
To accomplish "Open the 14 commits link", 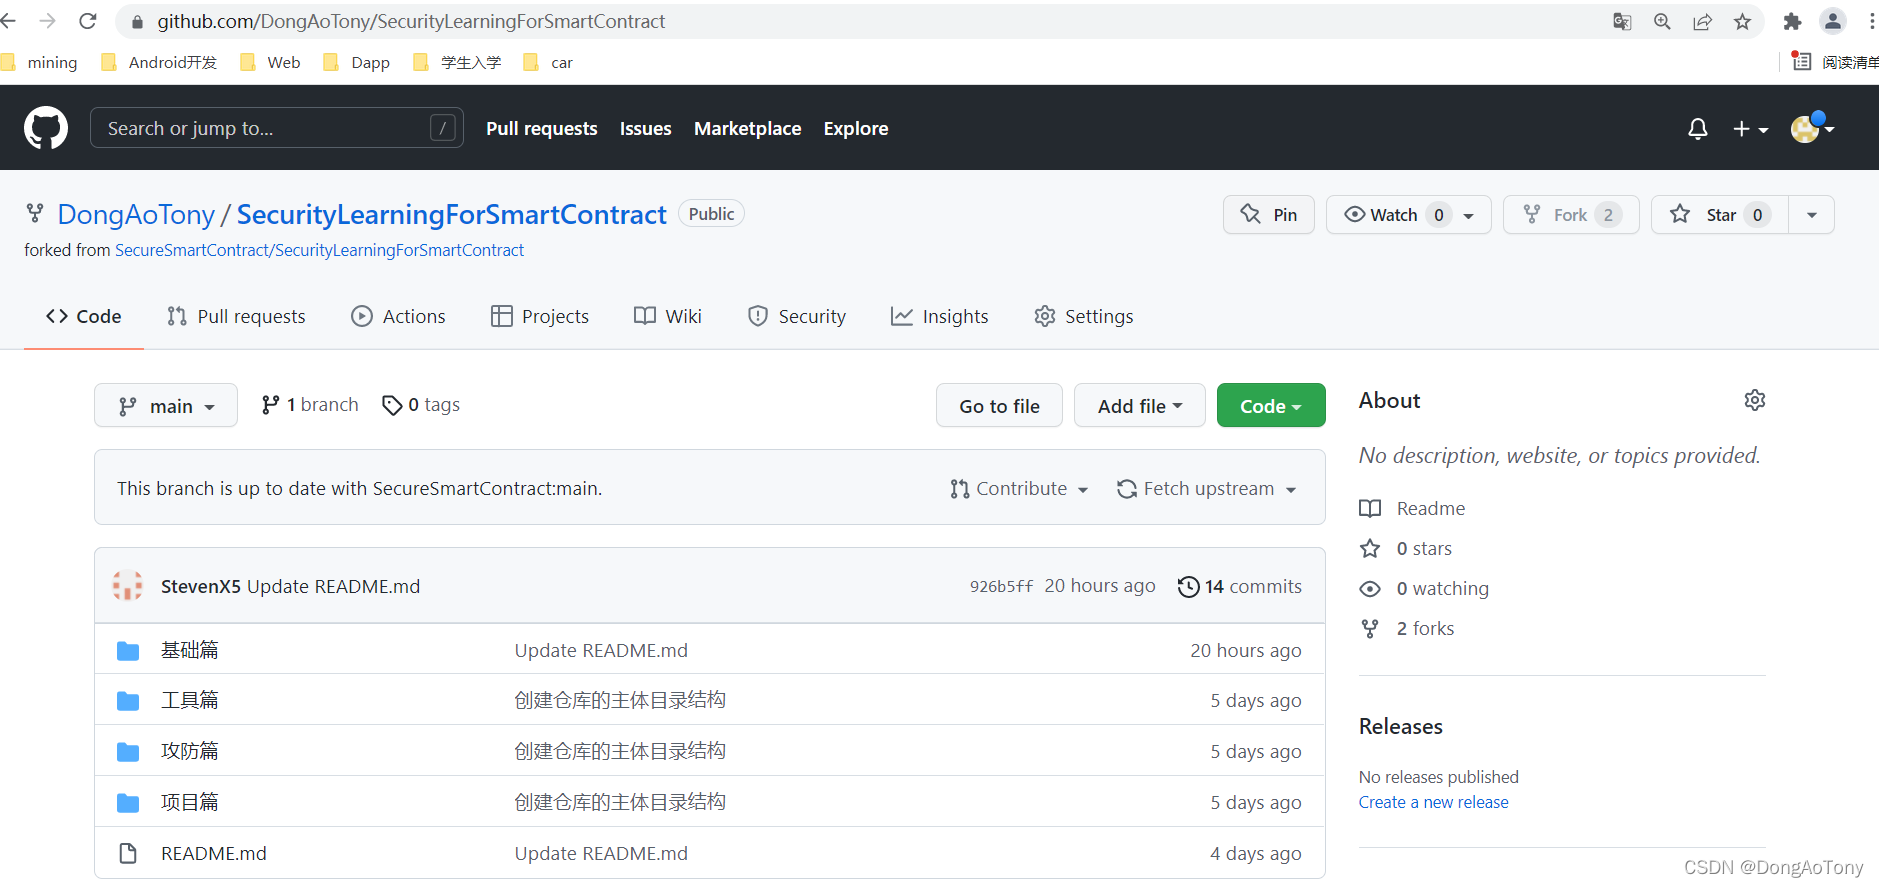I will click(1240, 587).
